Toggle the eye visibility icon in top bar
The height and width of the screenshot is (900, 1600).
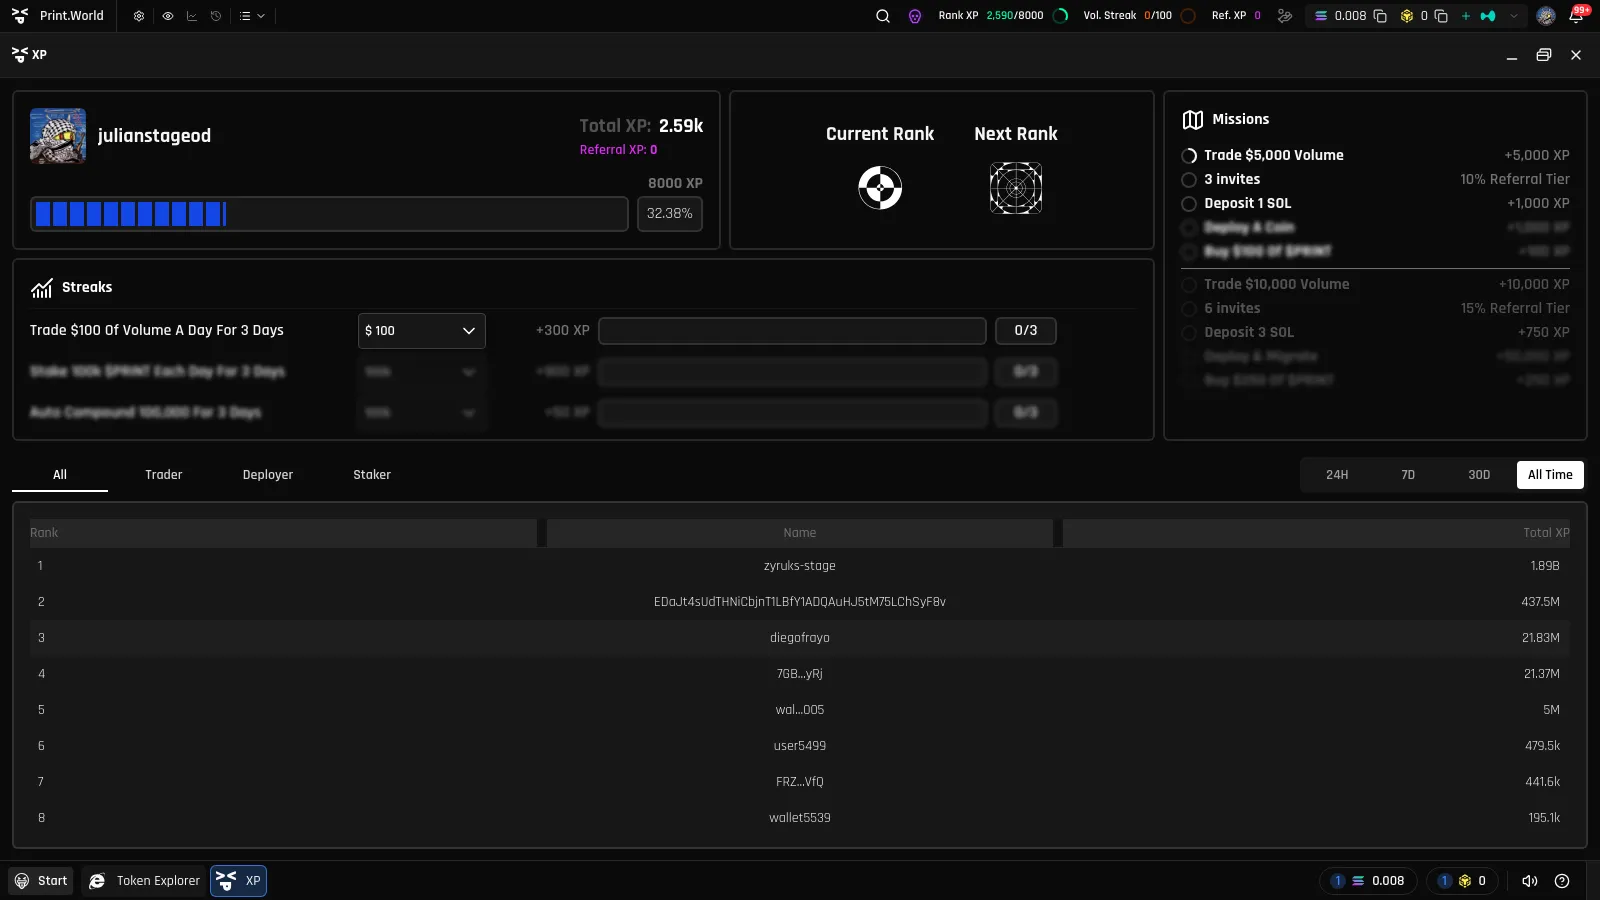click(x=167, y=16)
